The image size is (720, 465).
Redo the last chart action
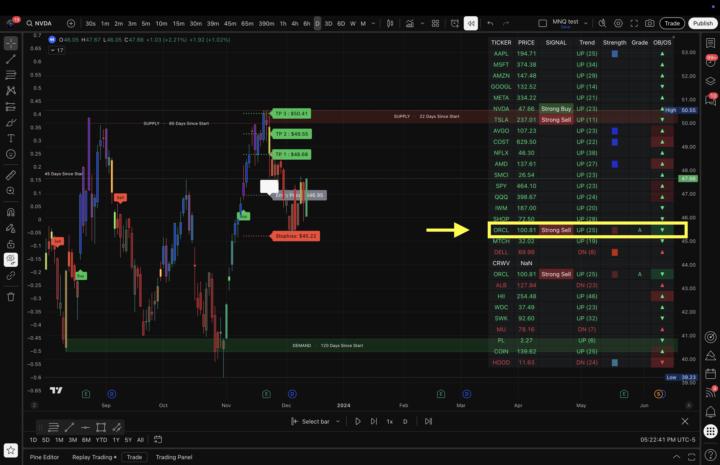coord(506,23)
